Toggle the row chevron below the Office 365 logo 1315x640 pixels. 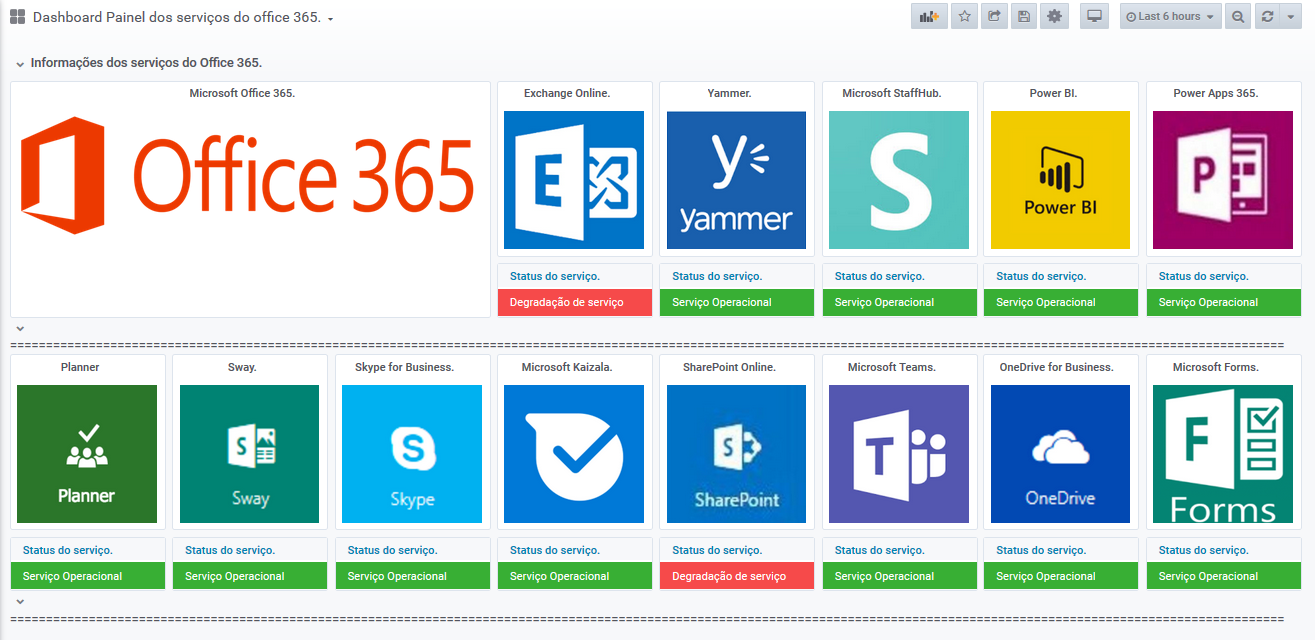20,328
